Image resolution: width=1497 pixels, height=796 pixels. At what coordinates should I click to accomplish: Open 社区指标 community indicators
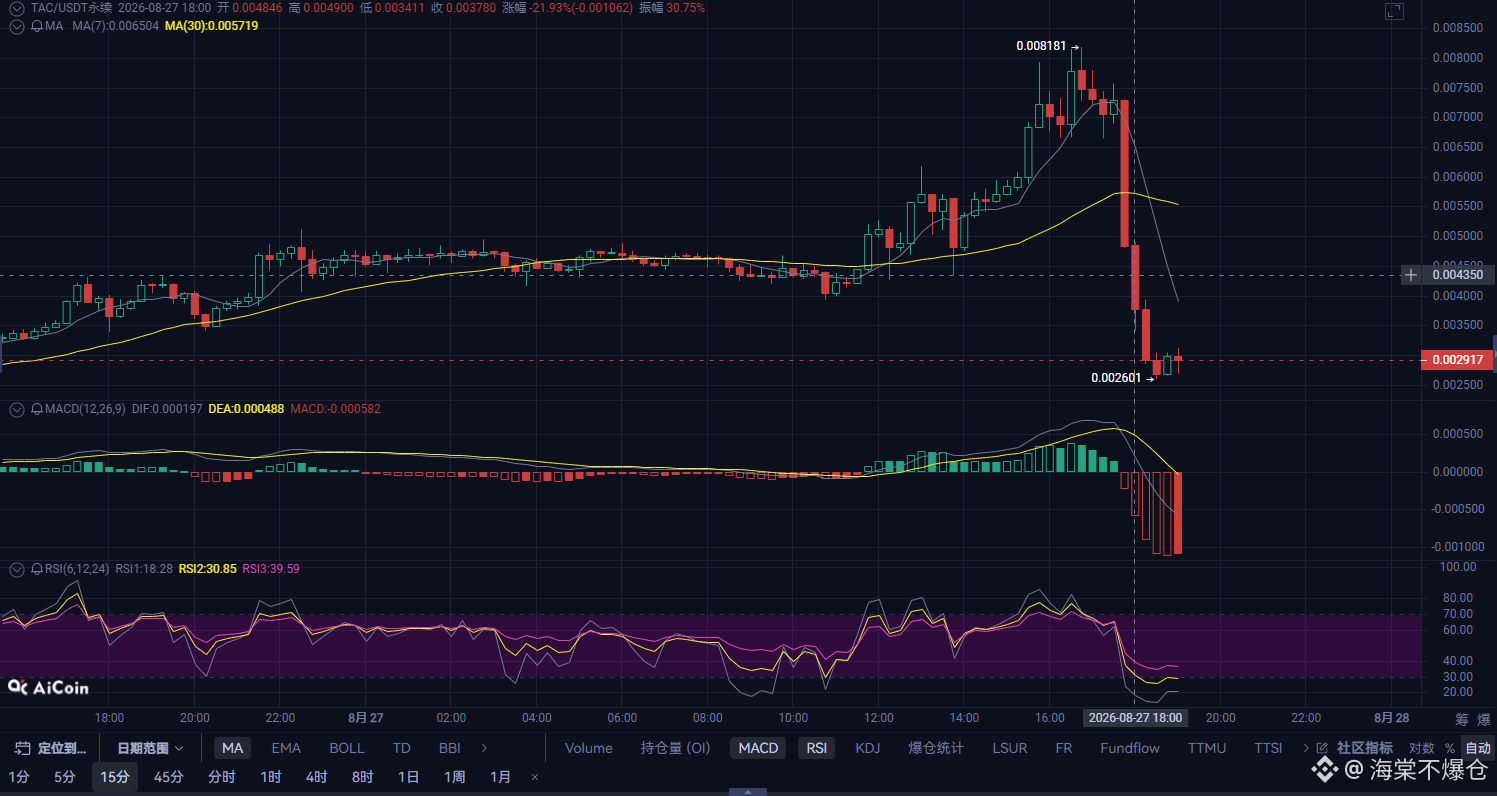pos(1365,748)
